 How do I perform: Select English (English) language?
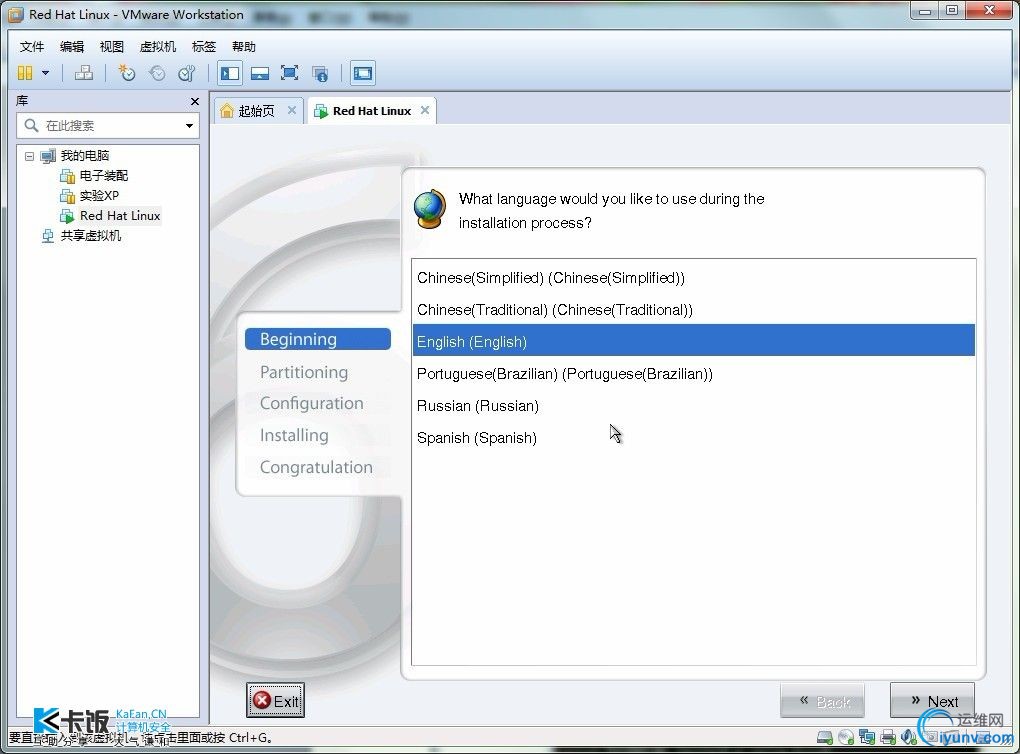pyautogui.click(x=693, y=341)
